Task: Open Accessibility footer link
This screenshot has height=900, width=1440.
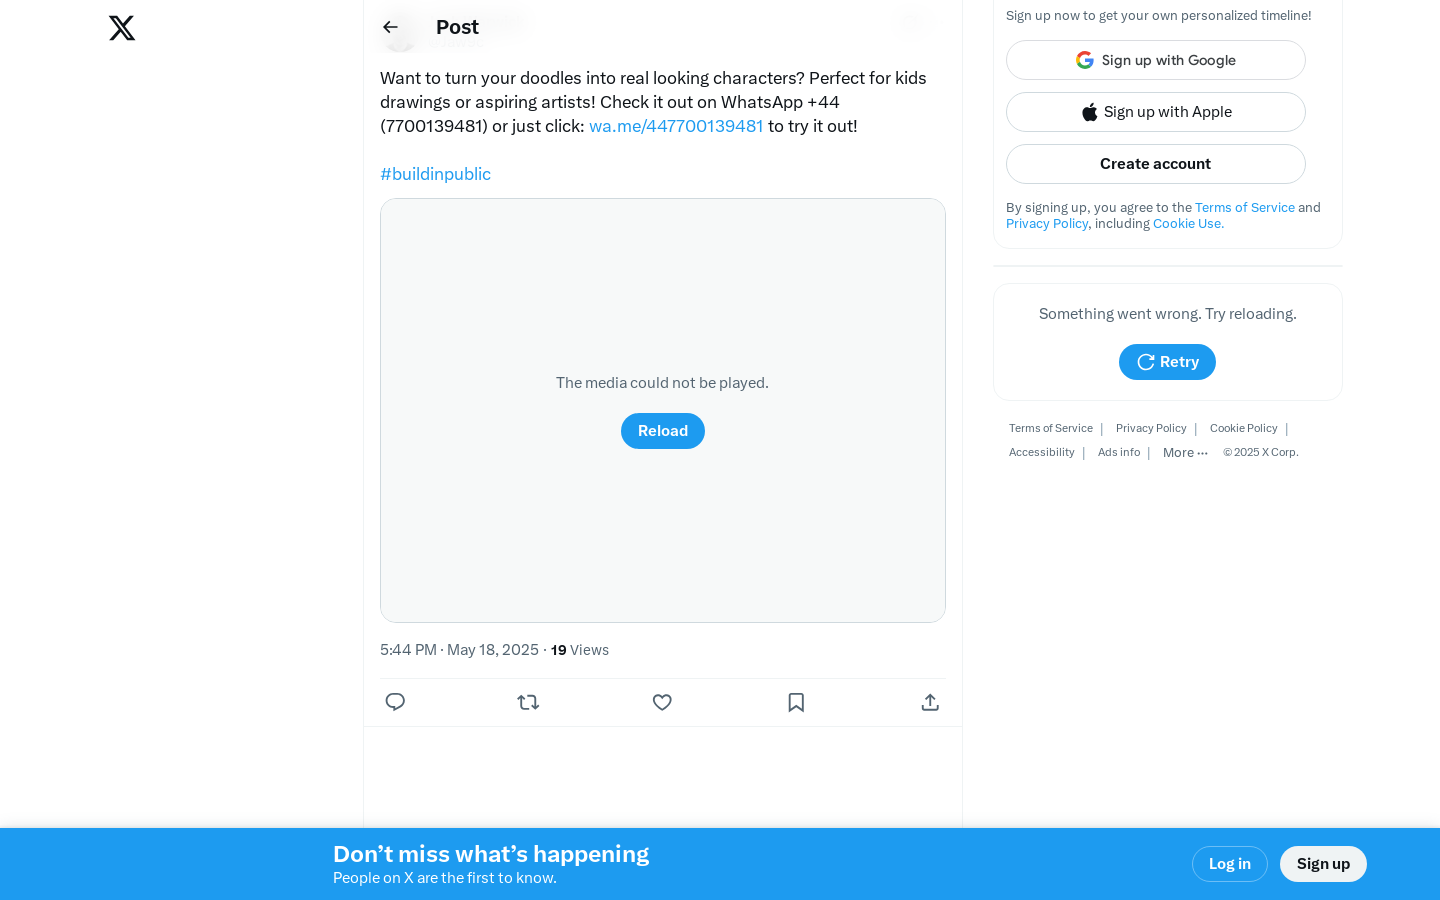Action: (1041, 453)
